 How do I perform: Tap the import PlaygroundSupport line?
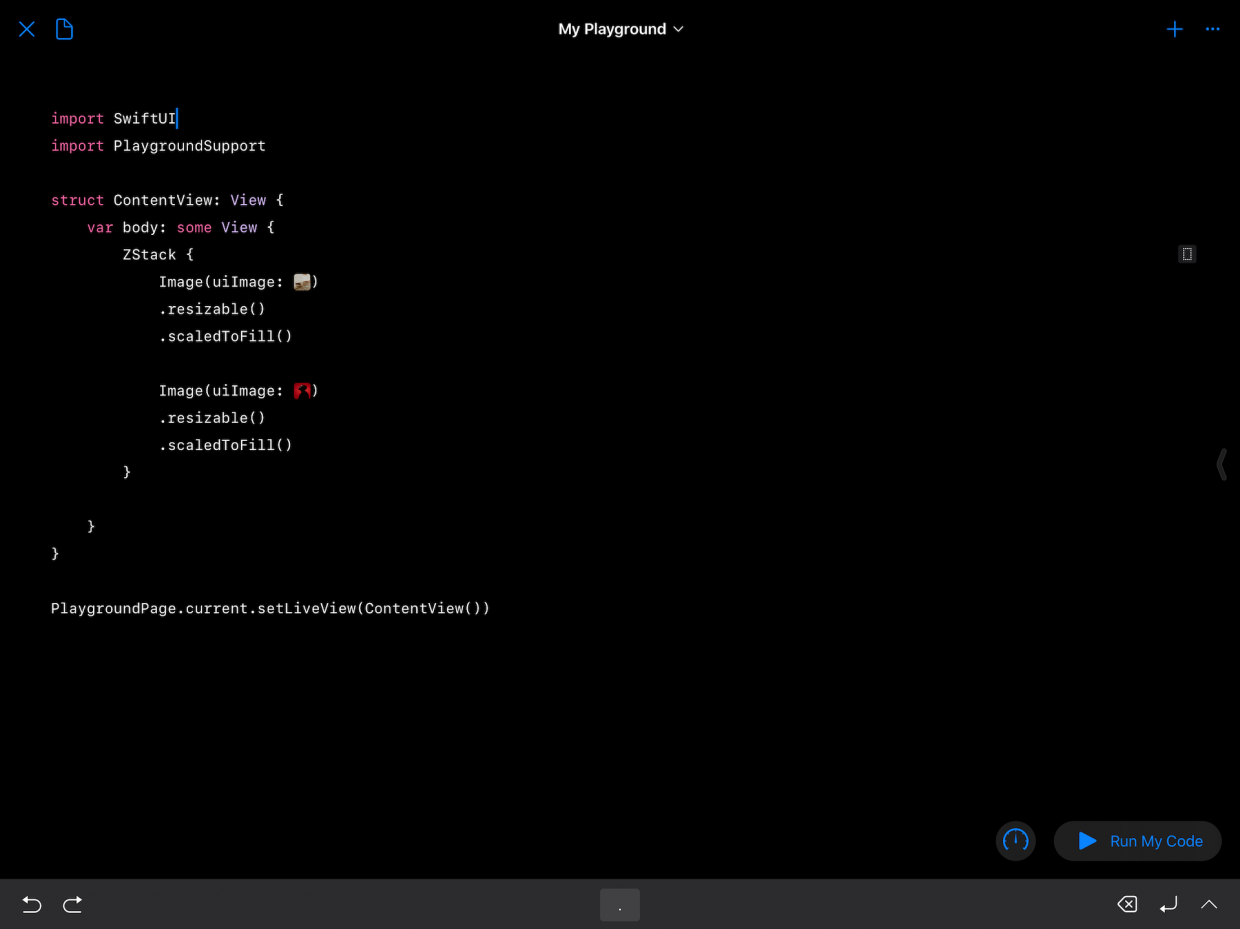coord(158,145)
